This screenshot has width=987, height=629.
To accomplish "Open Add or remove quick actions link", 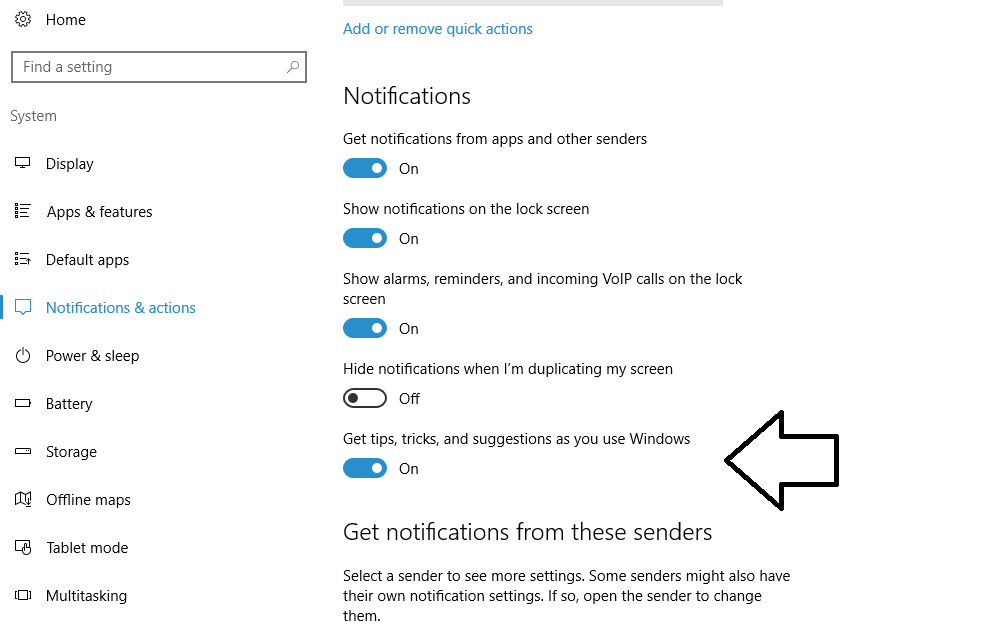I will 437,29.
